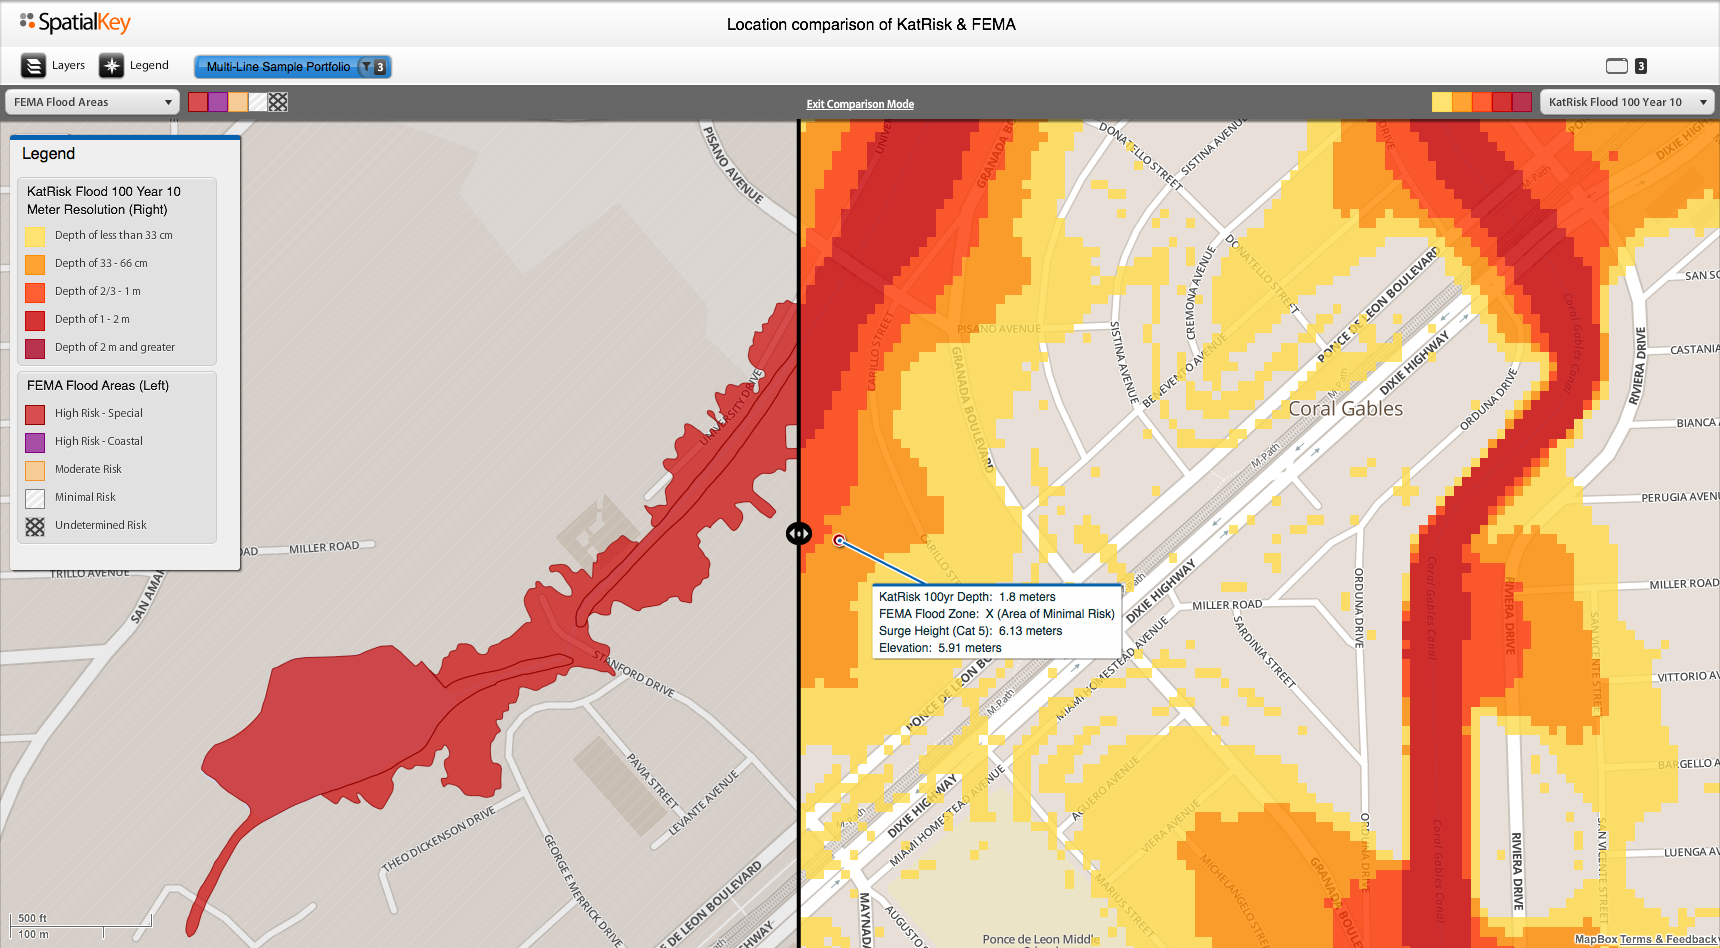
Task: Click the 'FEMA Flood Areas (Left)' legend heading
Action: tap(98, 386)
